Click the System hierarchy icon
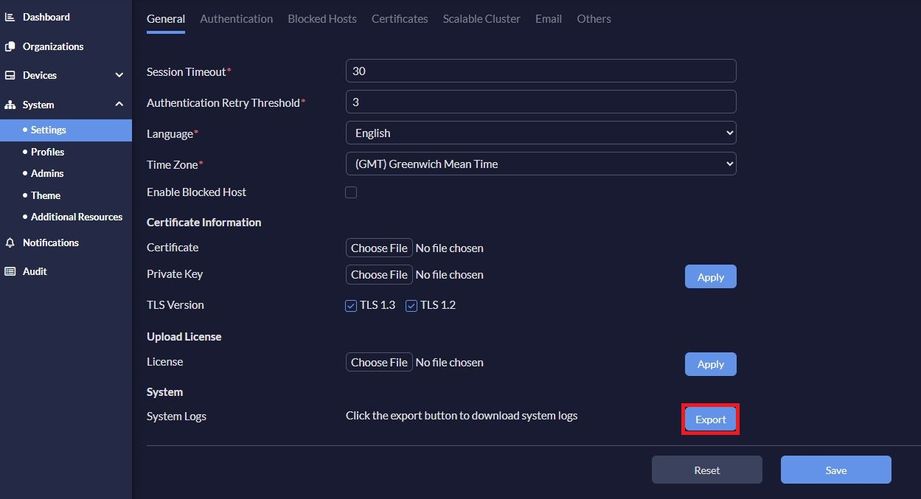This screenshot has width=921, height=499. coord(9,104)
